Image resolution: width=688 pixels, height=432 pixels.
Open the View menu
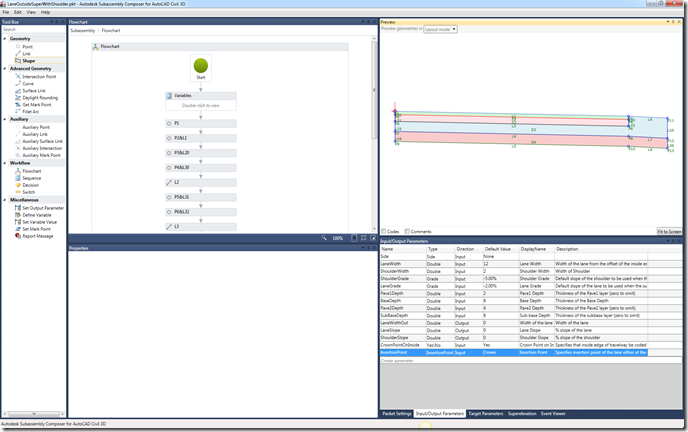point(32,12)
